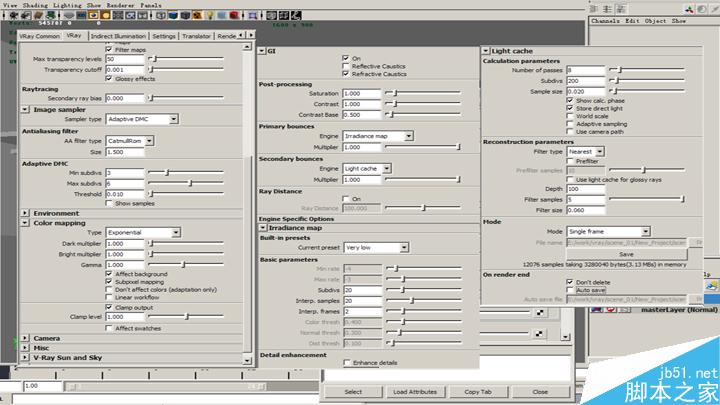Click the light bulb use all lights icon

209,15
